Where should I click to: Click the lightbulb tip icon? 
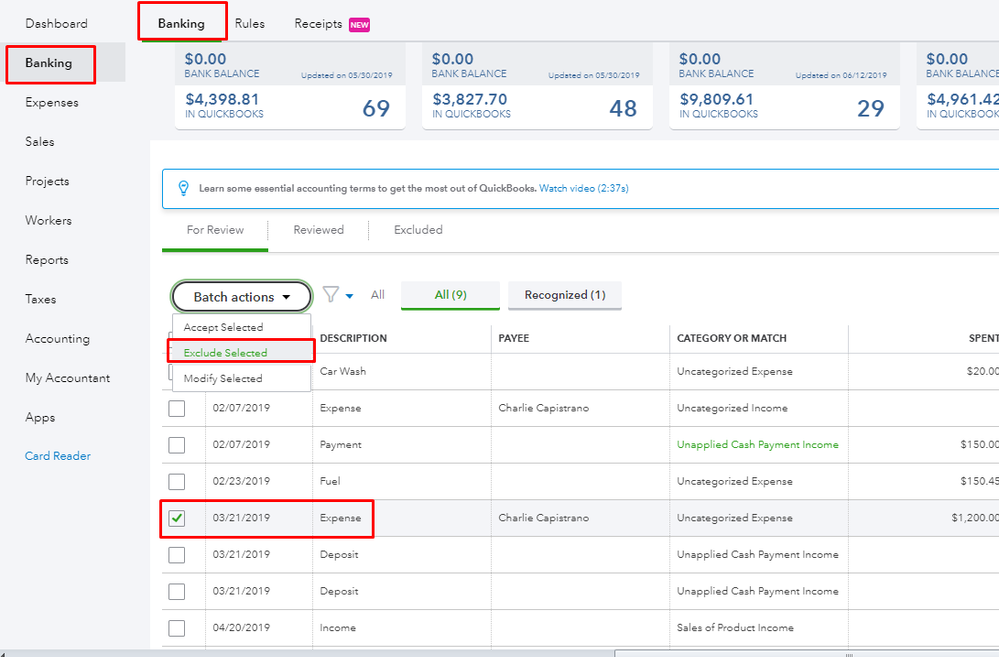(183, 188)
